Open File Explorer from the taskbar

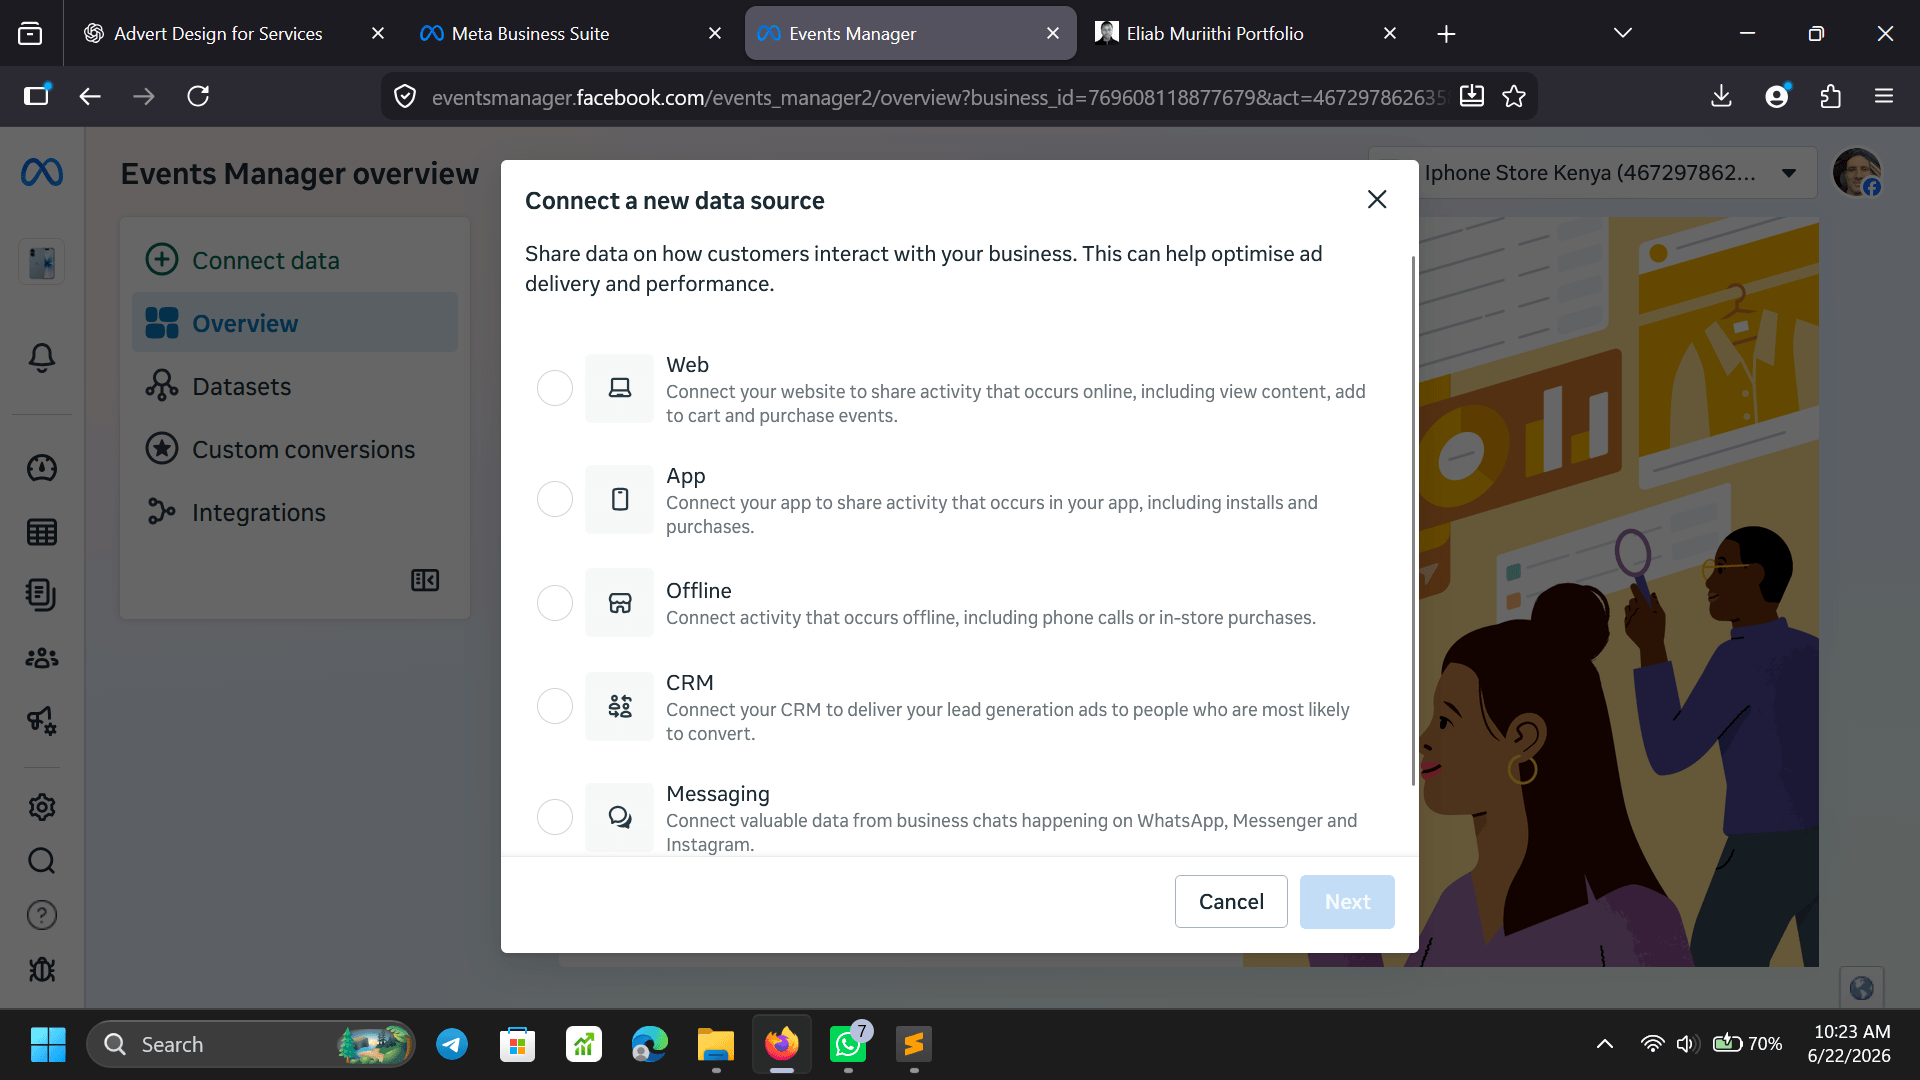716,1045
